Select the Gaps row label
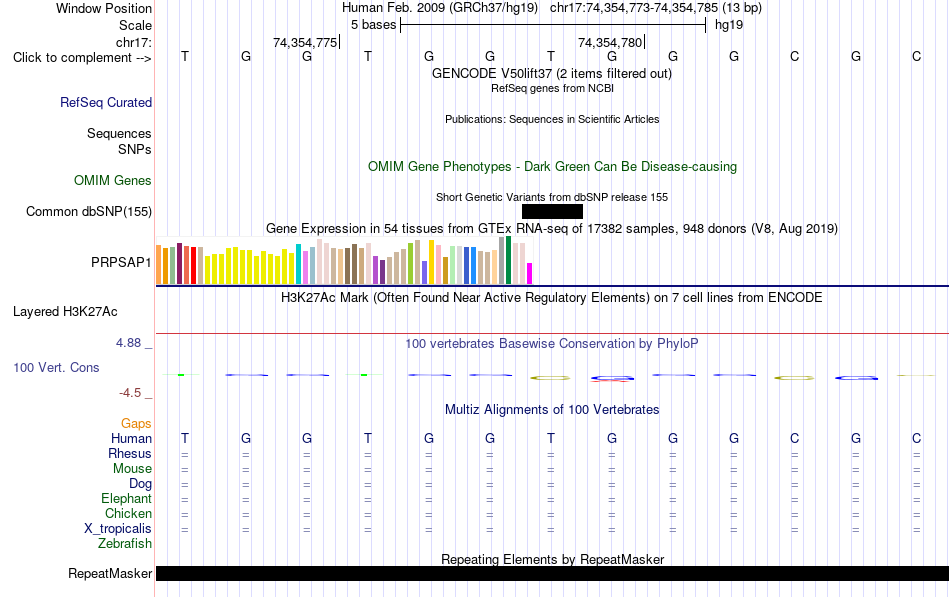 136,423
